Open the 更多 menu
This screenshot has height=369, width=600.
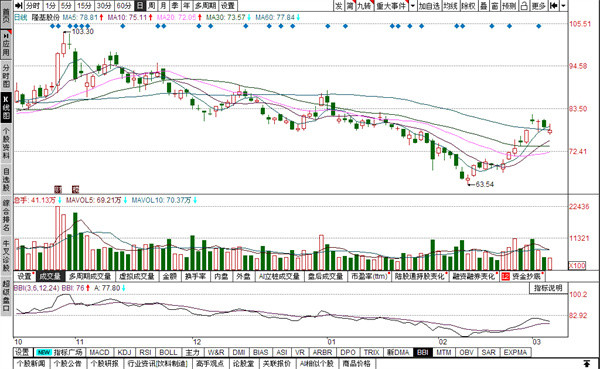point(538,6)
